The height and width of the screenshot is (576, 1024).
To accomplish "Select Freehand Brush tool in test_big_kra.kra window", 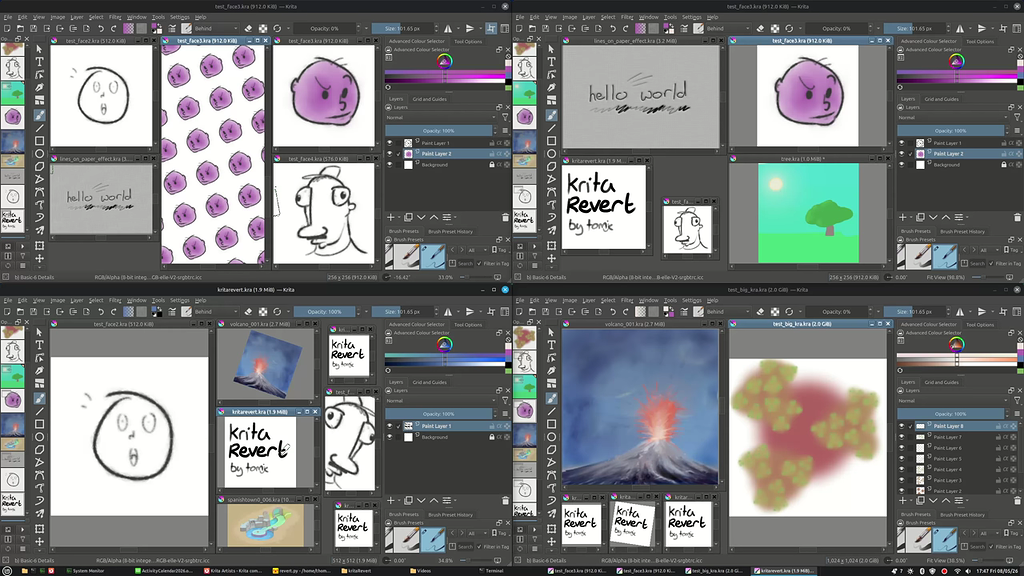I will coord(551,398).
